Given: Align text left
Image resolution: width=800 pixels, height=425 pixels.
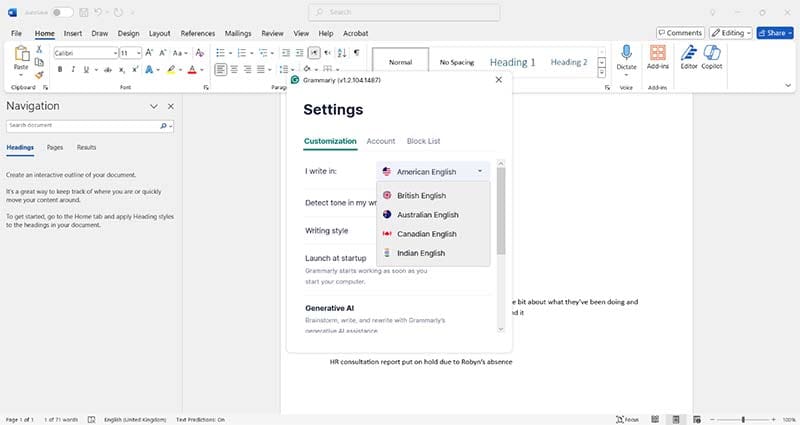Looking at the screenshot, I should click(220, 69).
